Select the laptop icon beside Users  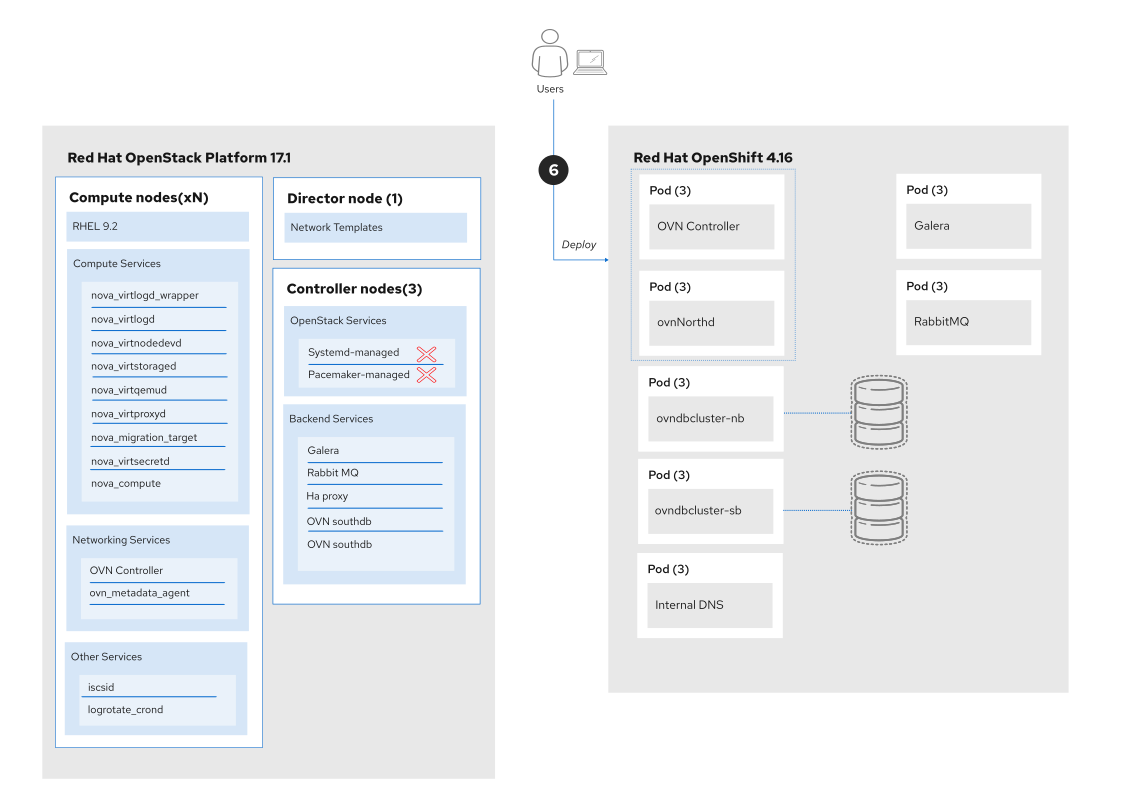click(591, 60)
